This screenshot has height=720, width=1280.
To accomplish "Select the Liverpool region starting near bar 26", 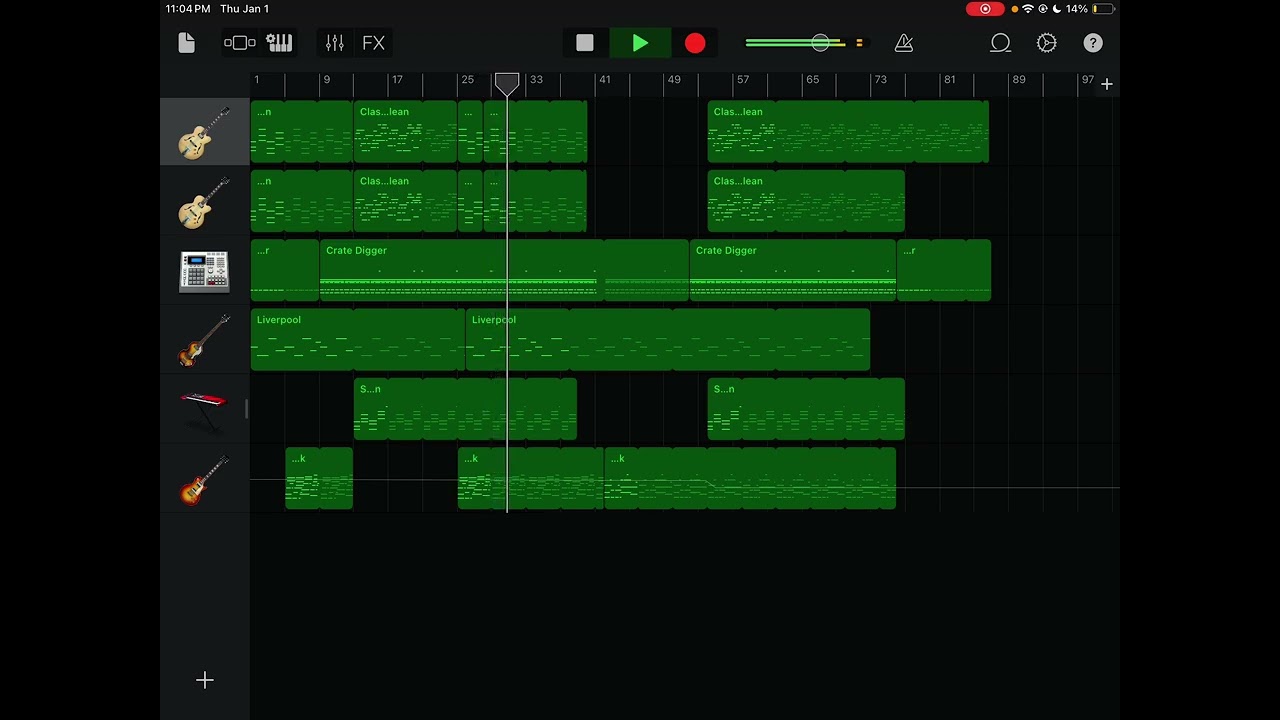I will click(x=668, y=339).
